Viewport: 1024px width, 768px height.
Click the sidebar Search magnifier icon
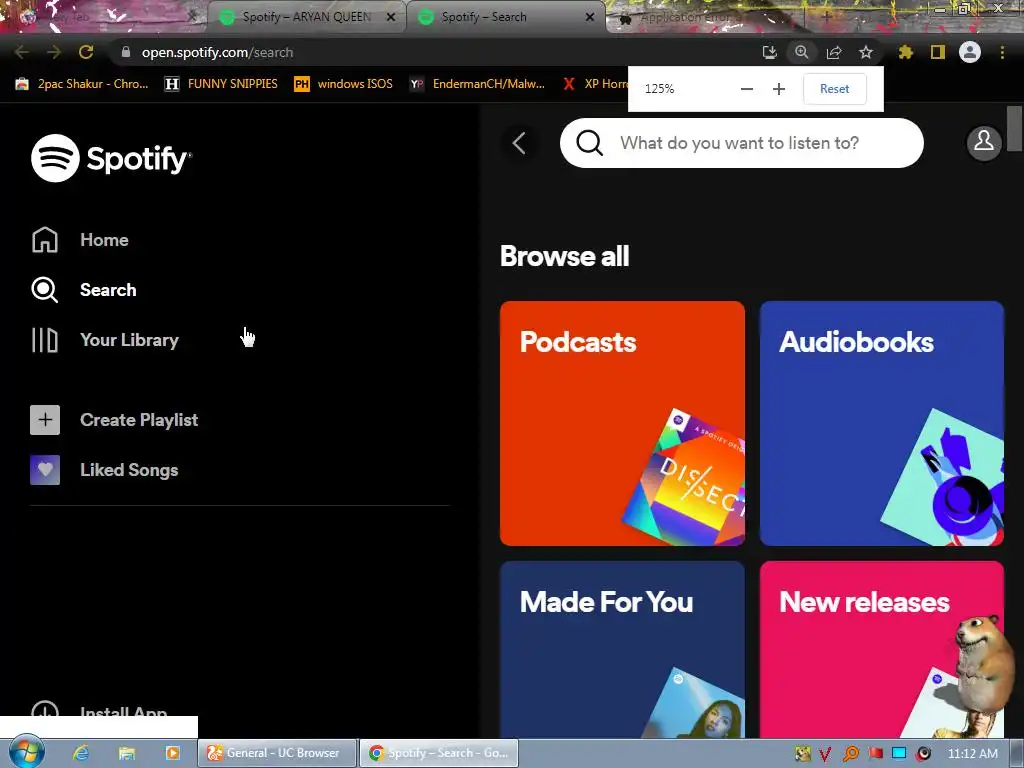(44, 290)
